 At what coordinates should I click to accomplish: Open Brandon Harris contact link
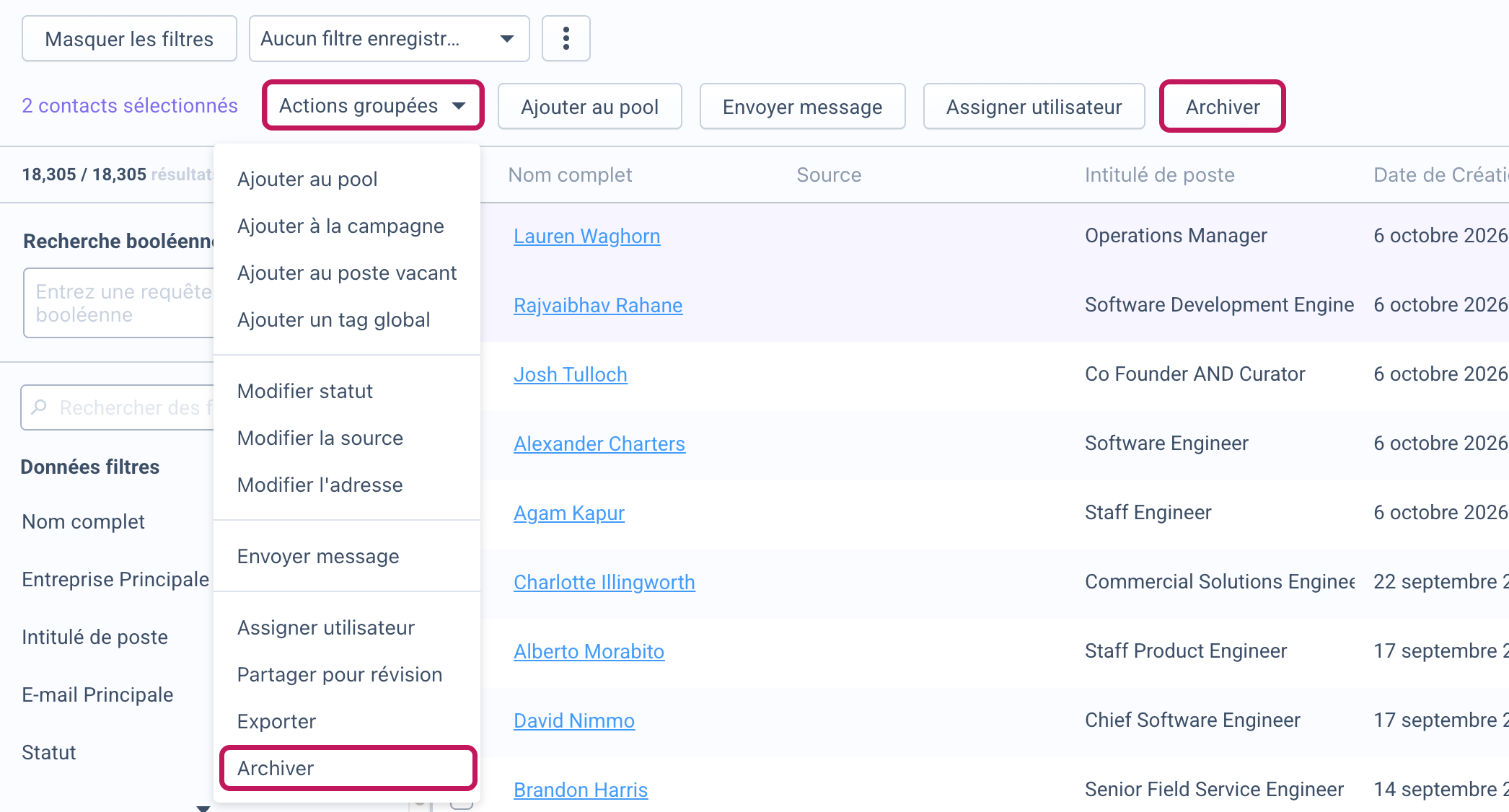pos(580,790)
